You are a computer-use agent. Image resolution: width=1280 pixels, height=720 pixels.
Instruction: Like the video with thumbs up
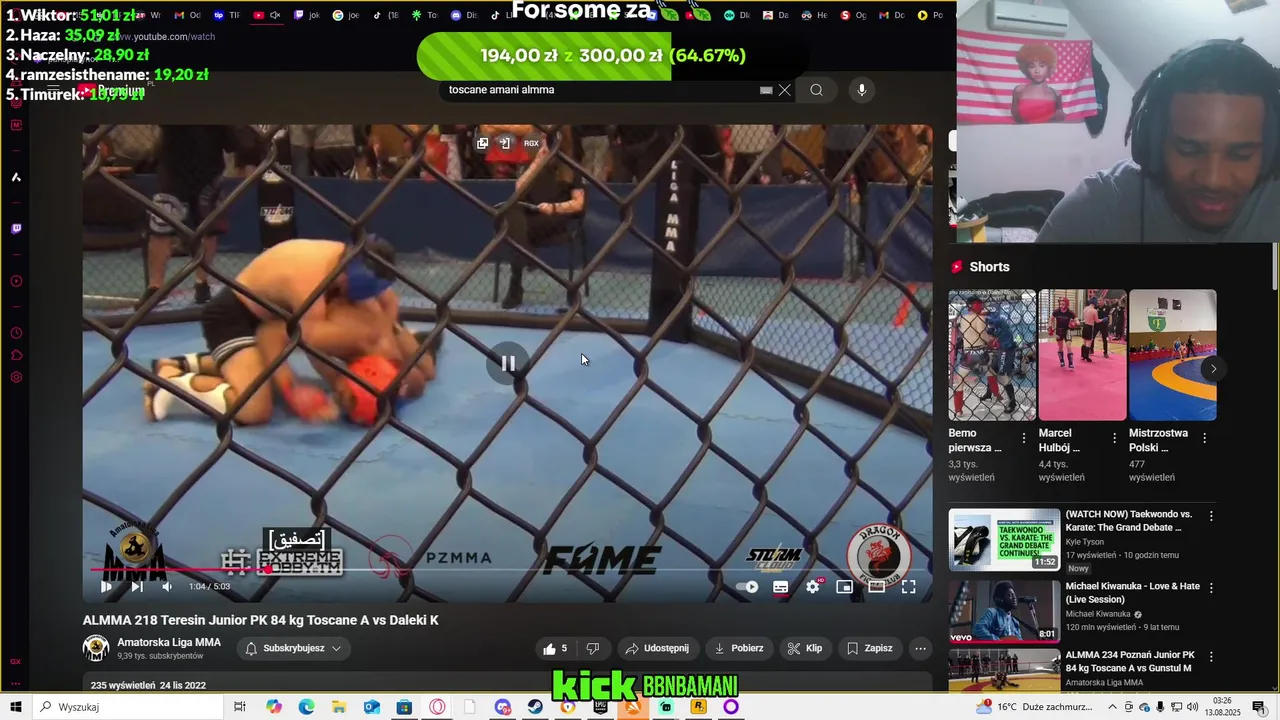(x=555, y=648)
